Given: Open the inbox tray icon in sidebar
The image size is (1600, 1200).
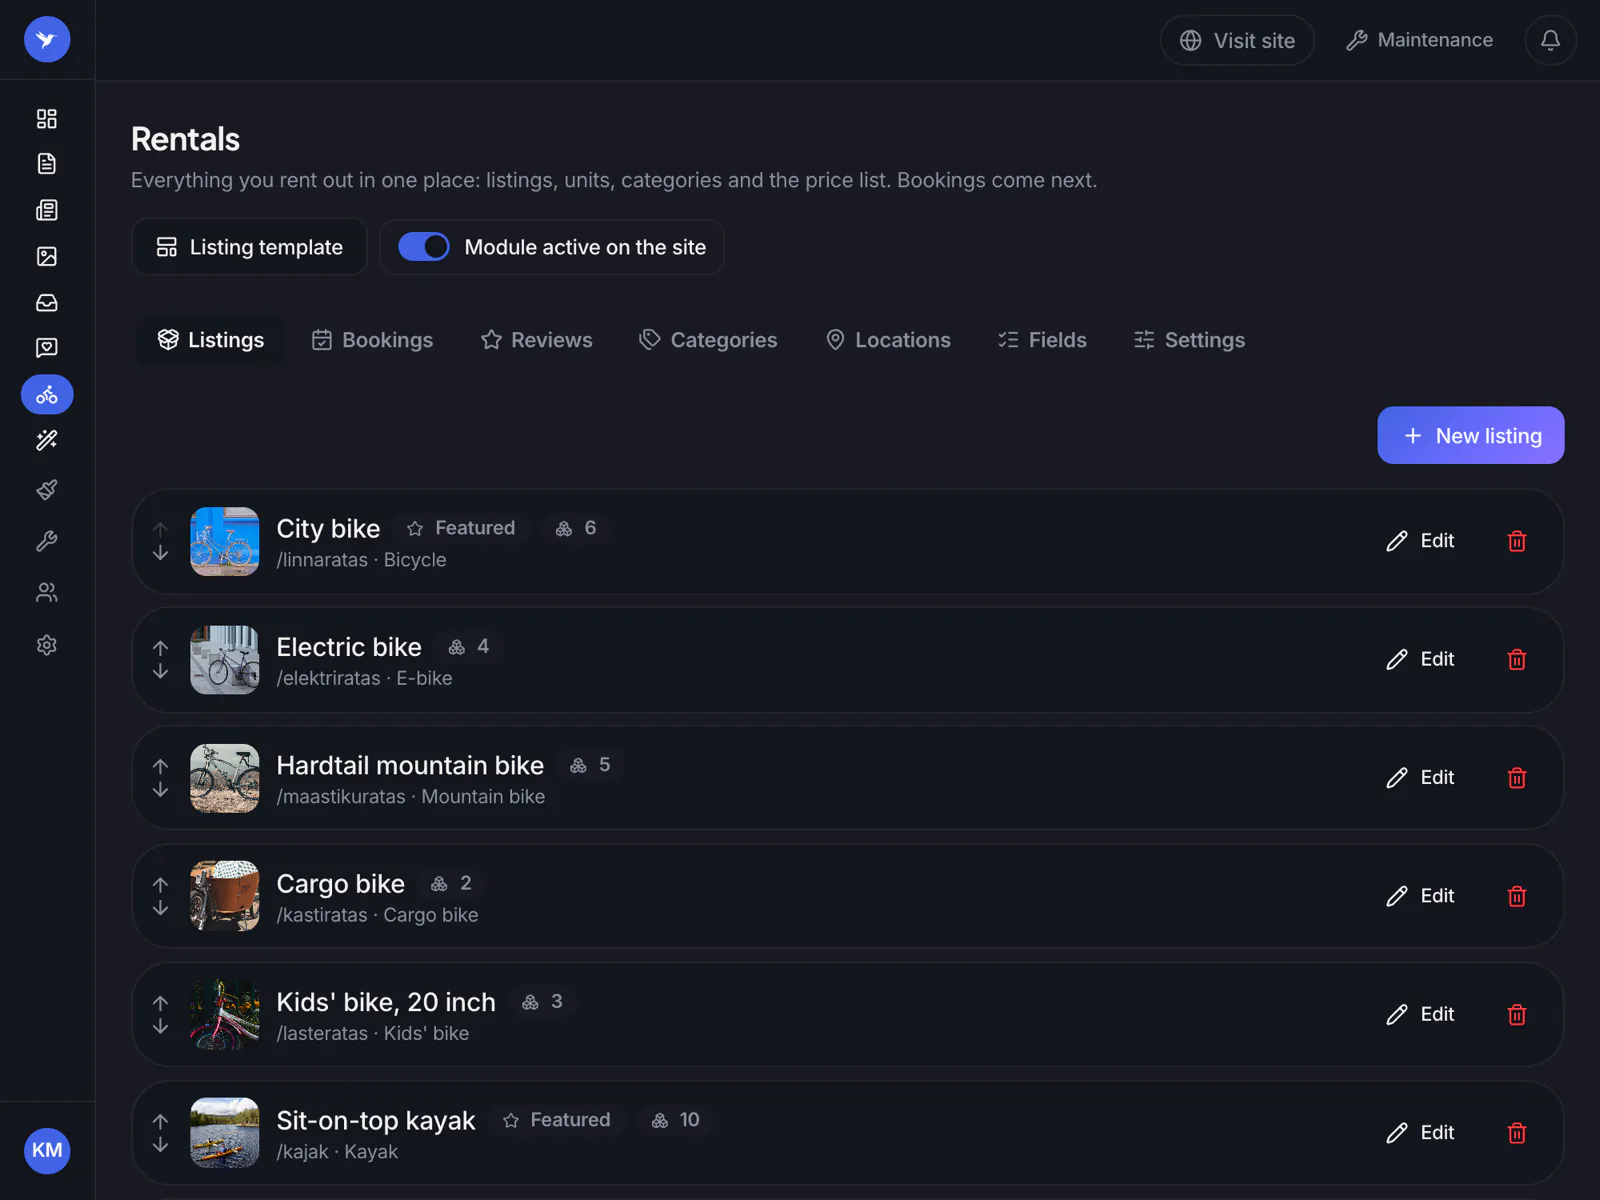Looking at the screenshot, I should [x=47, y=303].
